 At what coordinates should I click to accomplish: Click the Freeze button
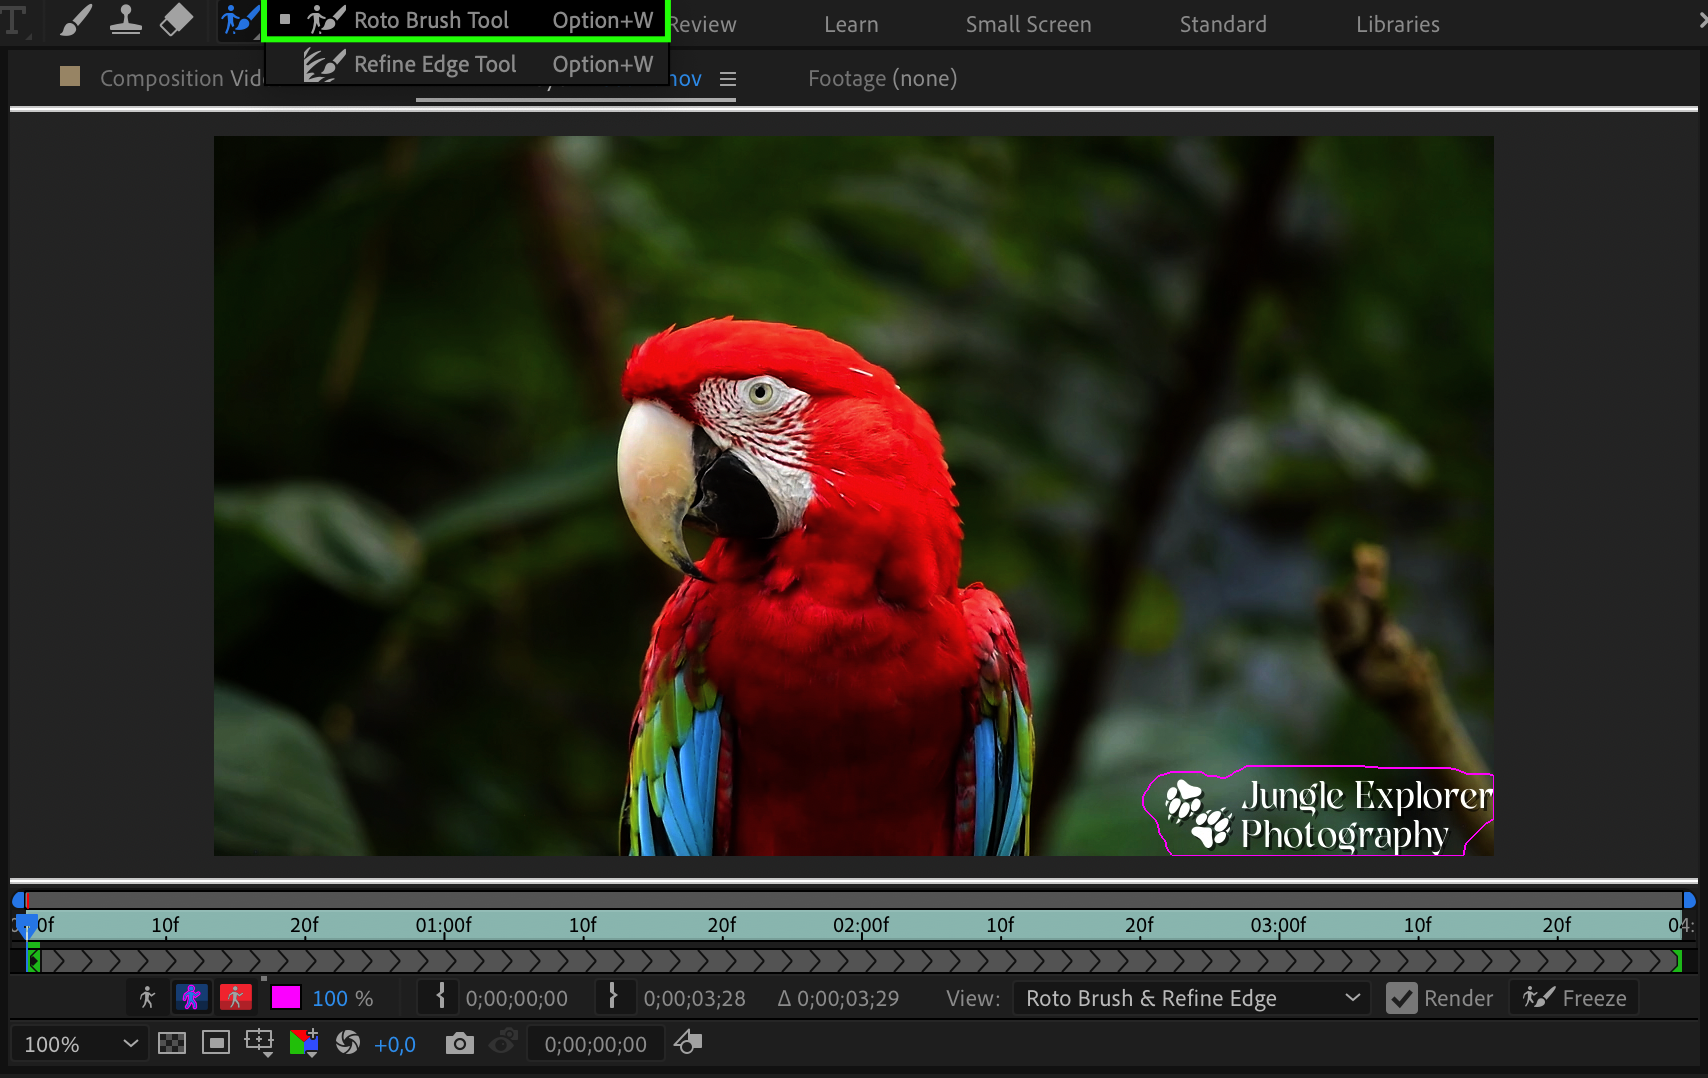coord(1574,998)
